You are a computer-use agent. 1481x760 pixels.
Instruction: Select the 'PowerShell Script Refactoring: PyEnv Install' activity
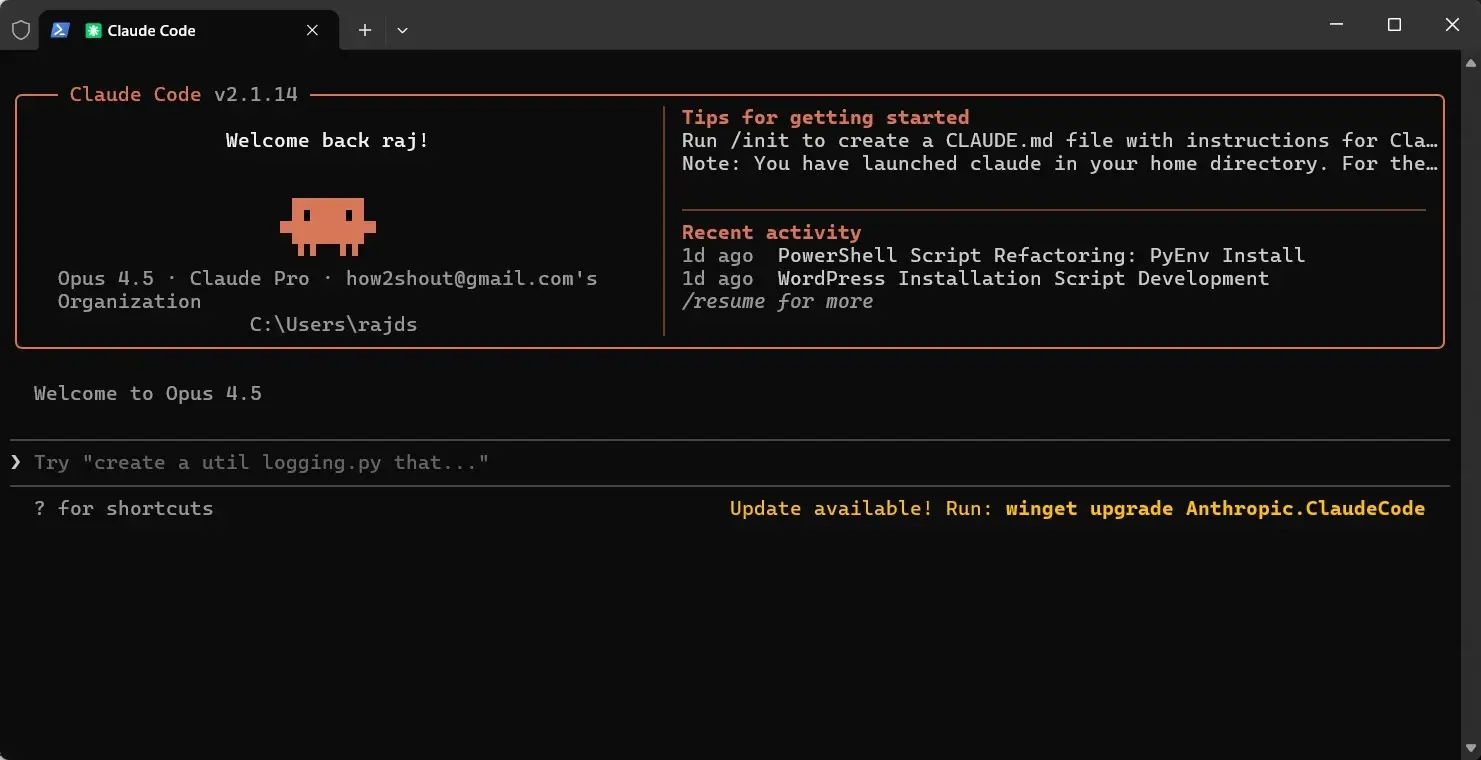(1040, 255)
